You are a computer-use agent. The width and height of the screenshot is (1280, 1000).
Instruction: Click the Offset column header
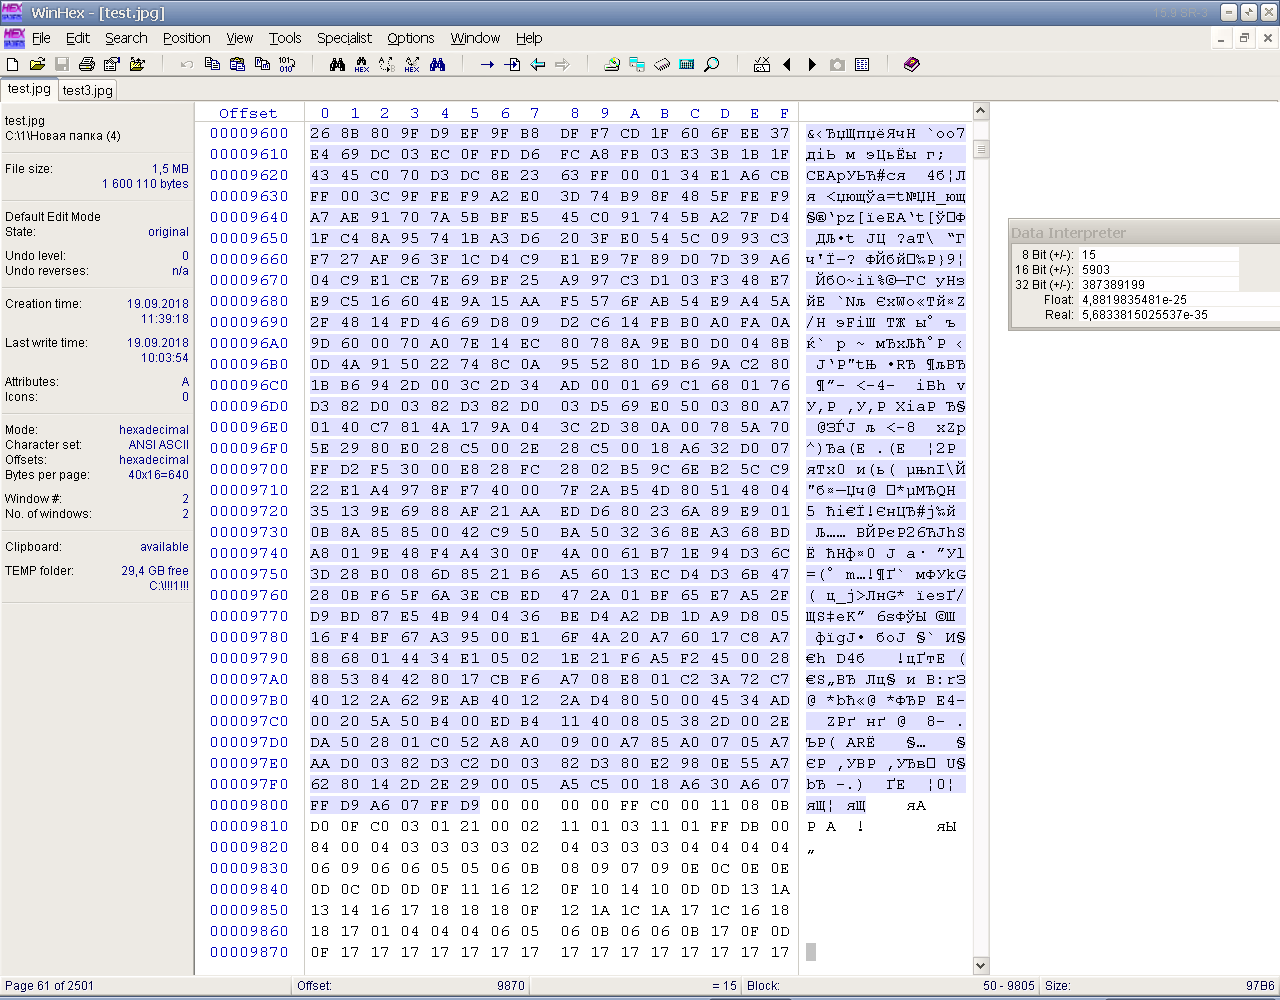pos(248,113)
